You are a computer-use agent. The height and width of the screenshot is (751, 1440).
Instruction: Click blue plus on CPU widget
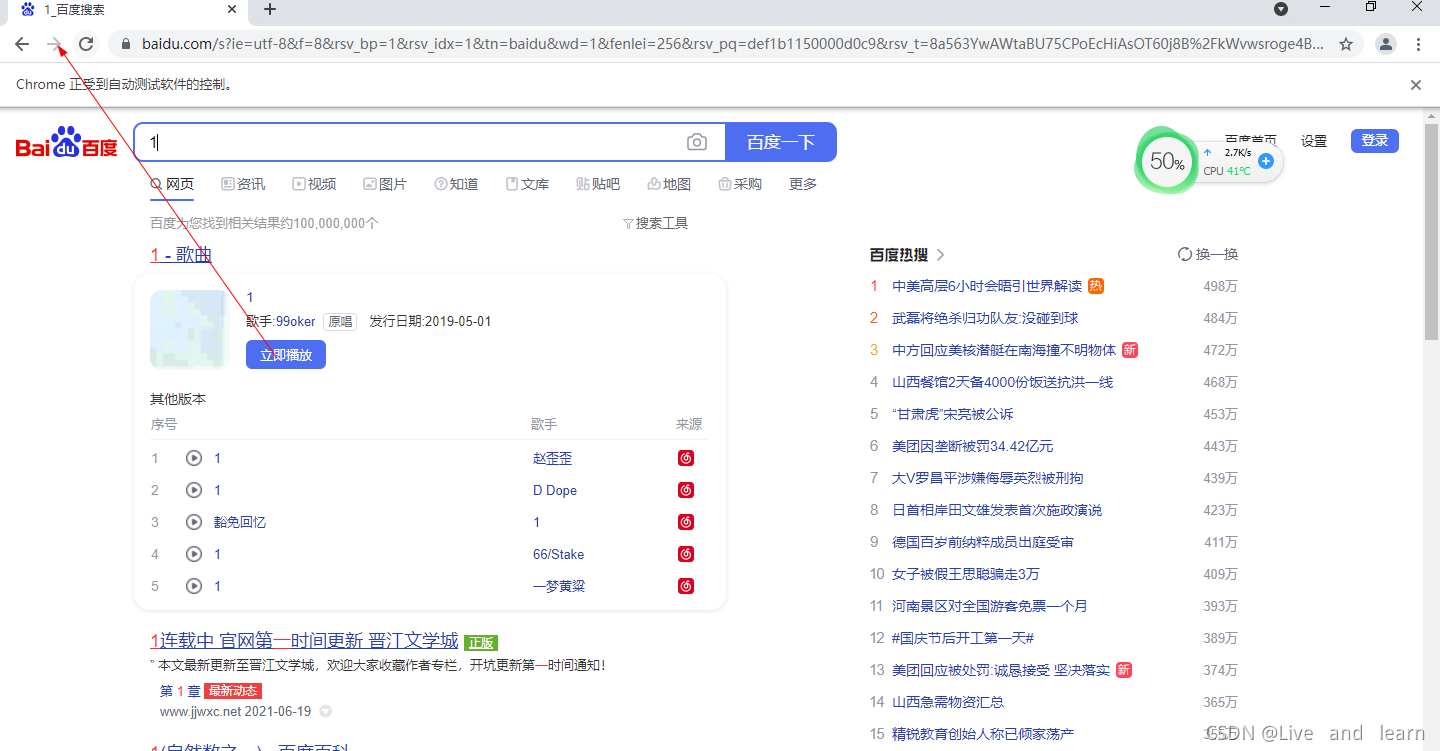tap(1266, 160)
